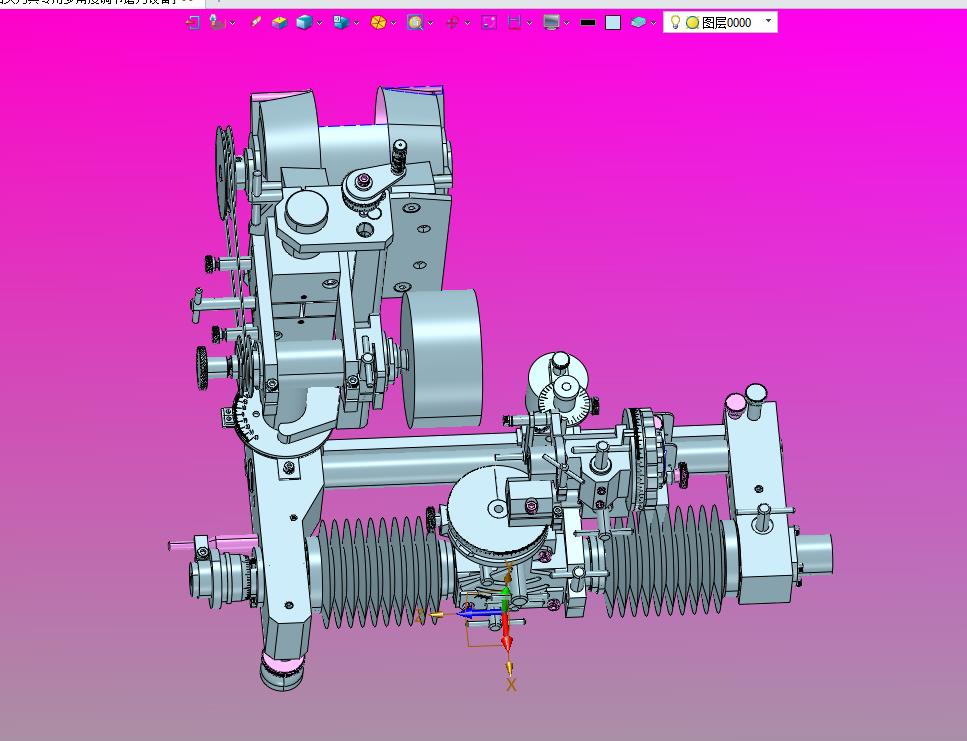Click the red X-axis triad arrow
Screen dimensions: 967x741
click(506, 632)
